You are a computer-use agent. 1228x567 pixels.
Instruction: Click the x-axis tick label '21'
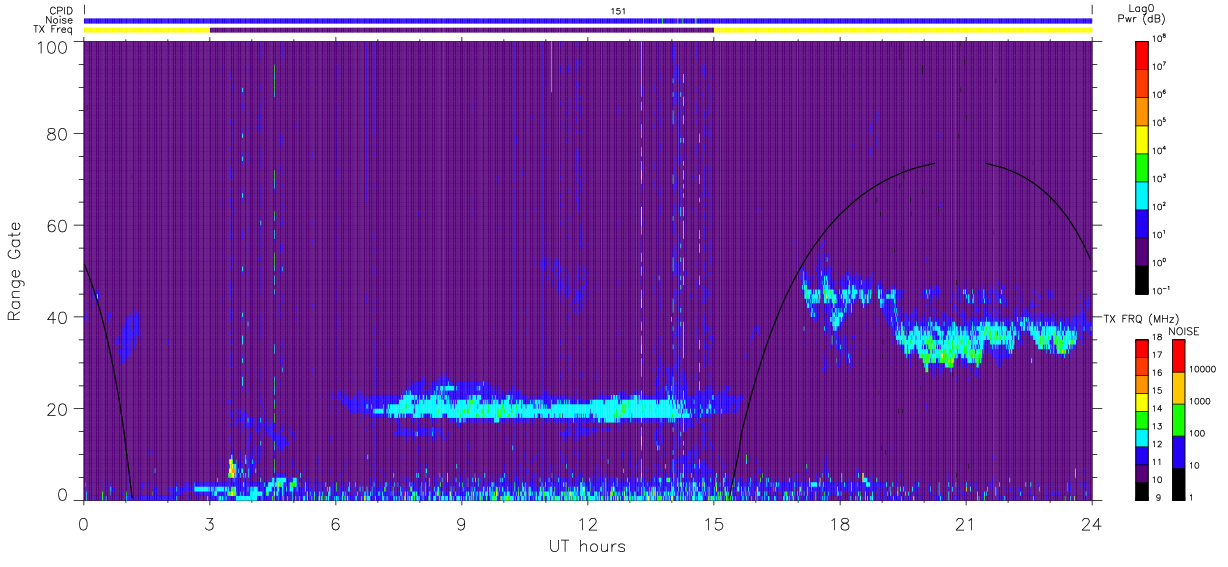tap(965, 524)
